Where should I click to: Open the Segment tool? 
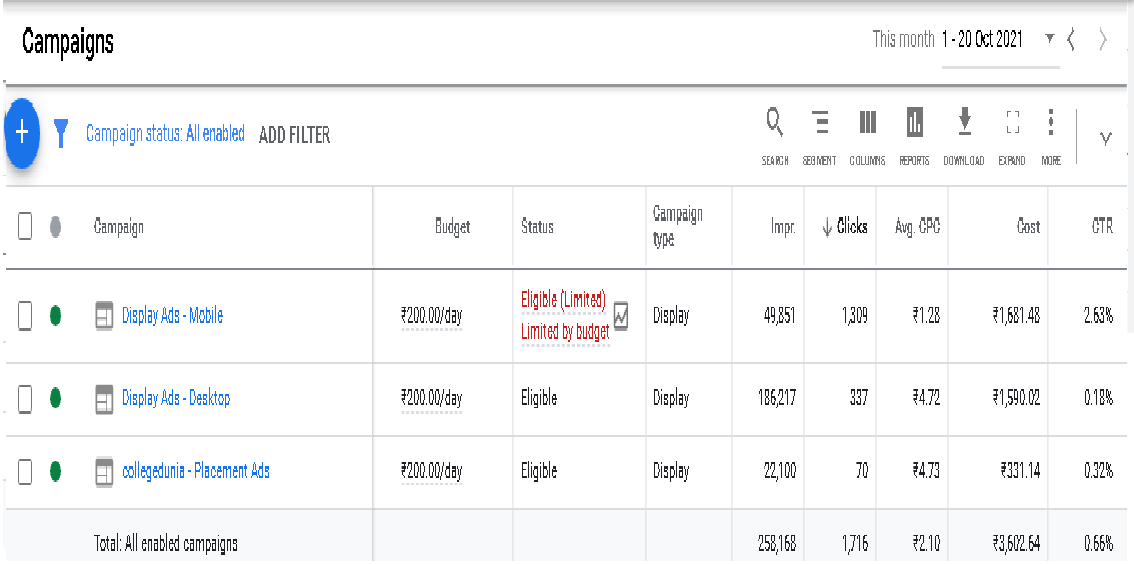[x=820, y=123]
